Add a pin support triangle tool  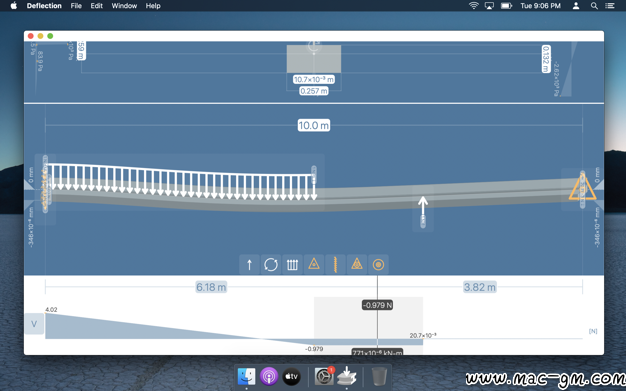tap(314, 265)
